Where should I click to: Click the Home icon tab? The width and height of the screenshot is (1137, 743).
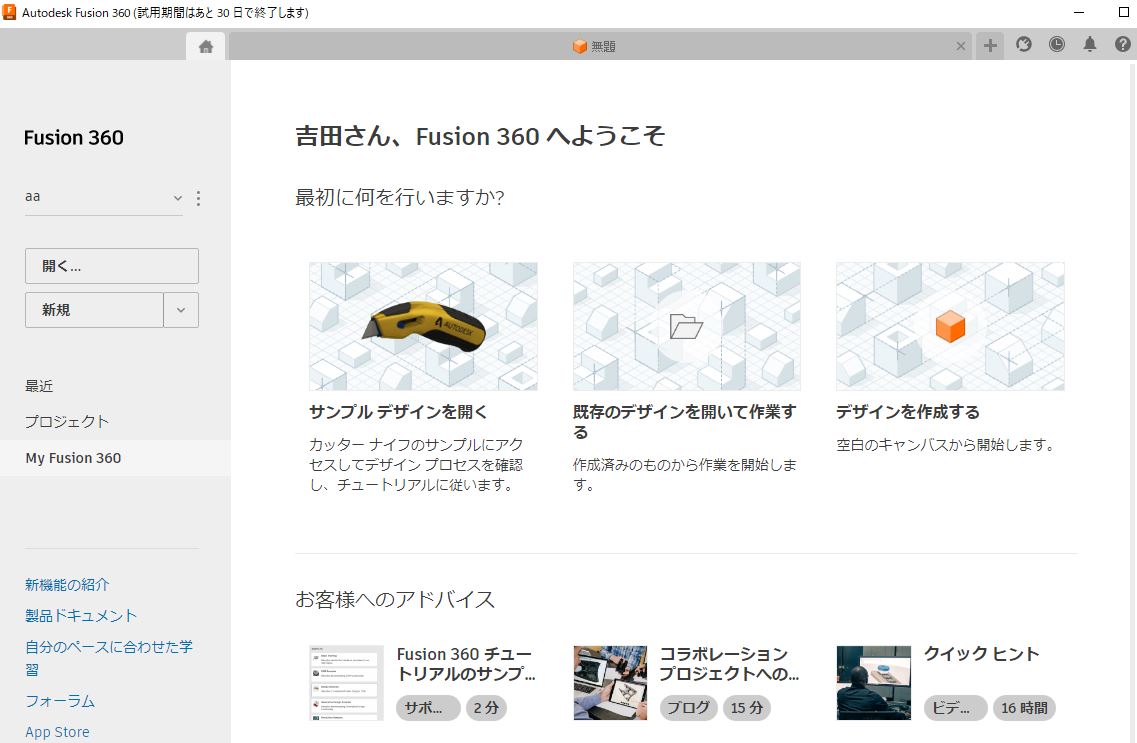(206, 46)
